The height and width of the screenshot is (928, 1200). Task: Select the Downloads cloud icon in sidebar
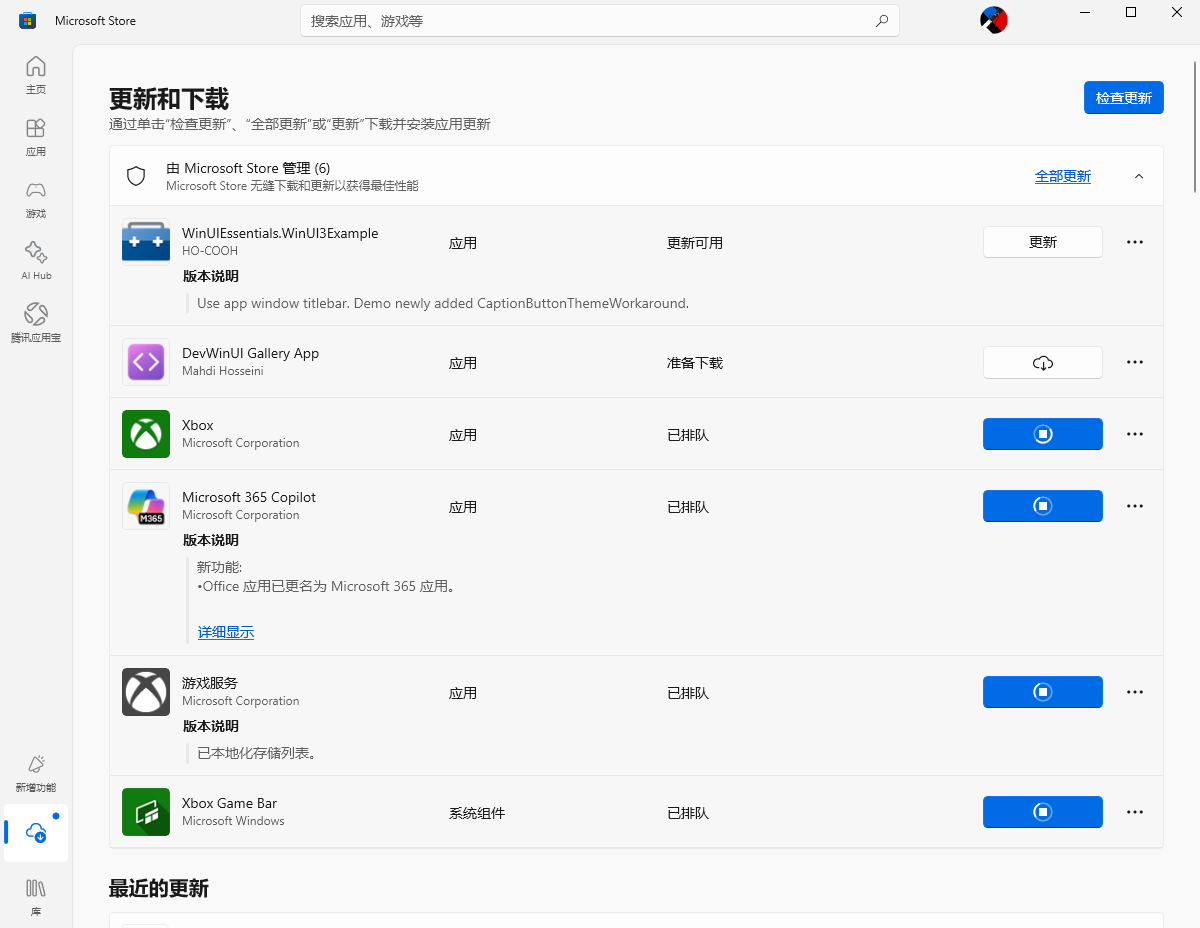[36, 833]
